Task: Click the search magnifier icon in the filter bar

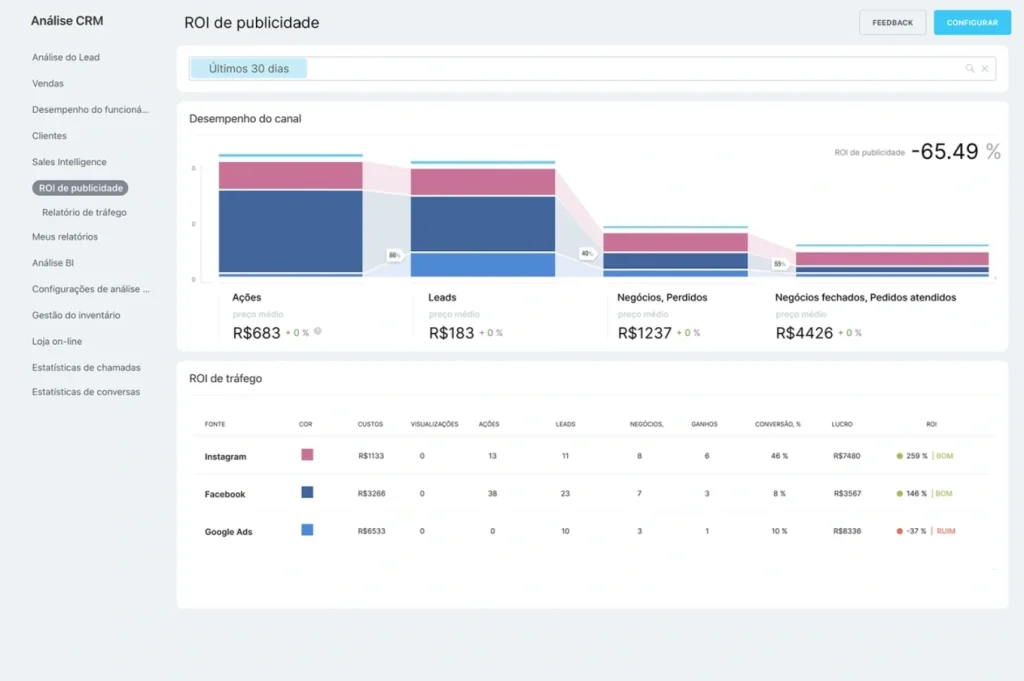Action: pyautogui.click(x=968, y=68)
